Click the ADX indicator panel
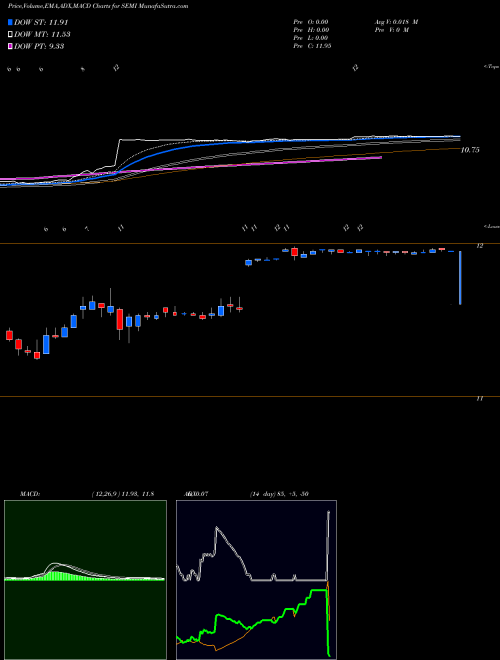Screen dimensions: 500x660 [x=256, y=580]
